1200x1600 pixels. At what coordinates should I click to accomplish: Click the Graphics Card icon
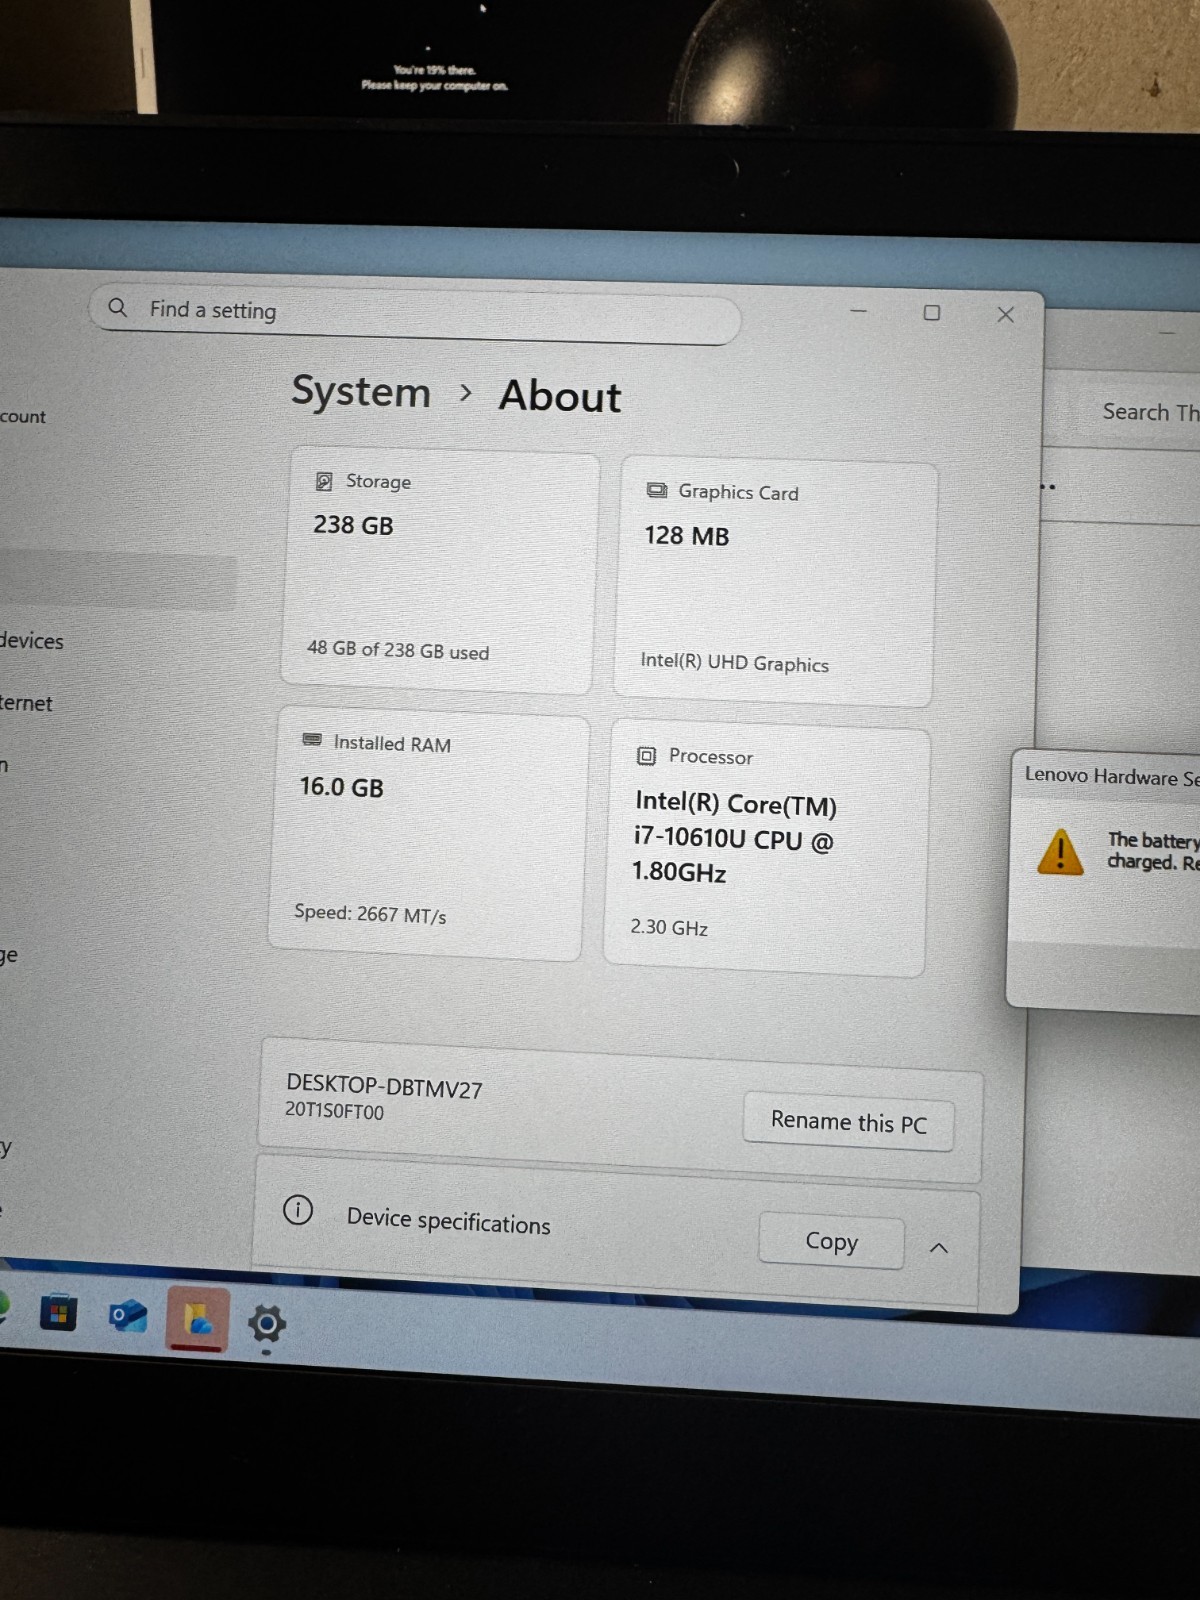[x=657, y=490]
